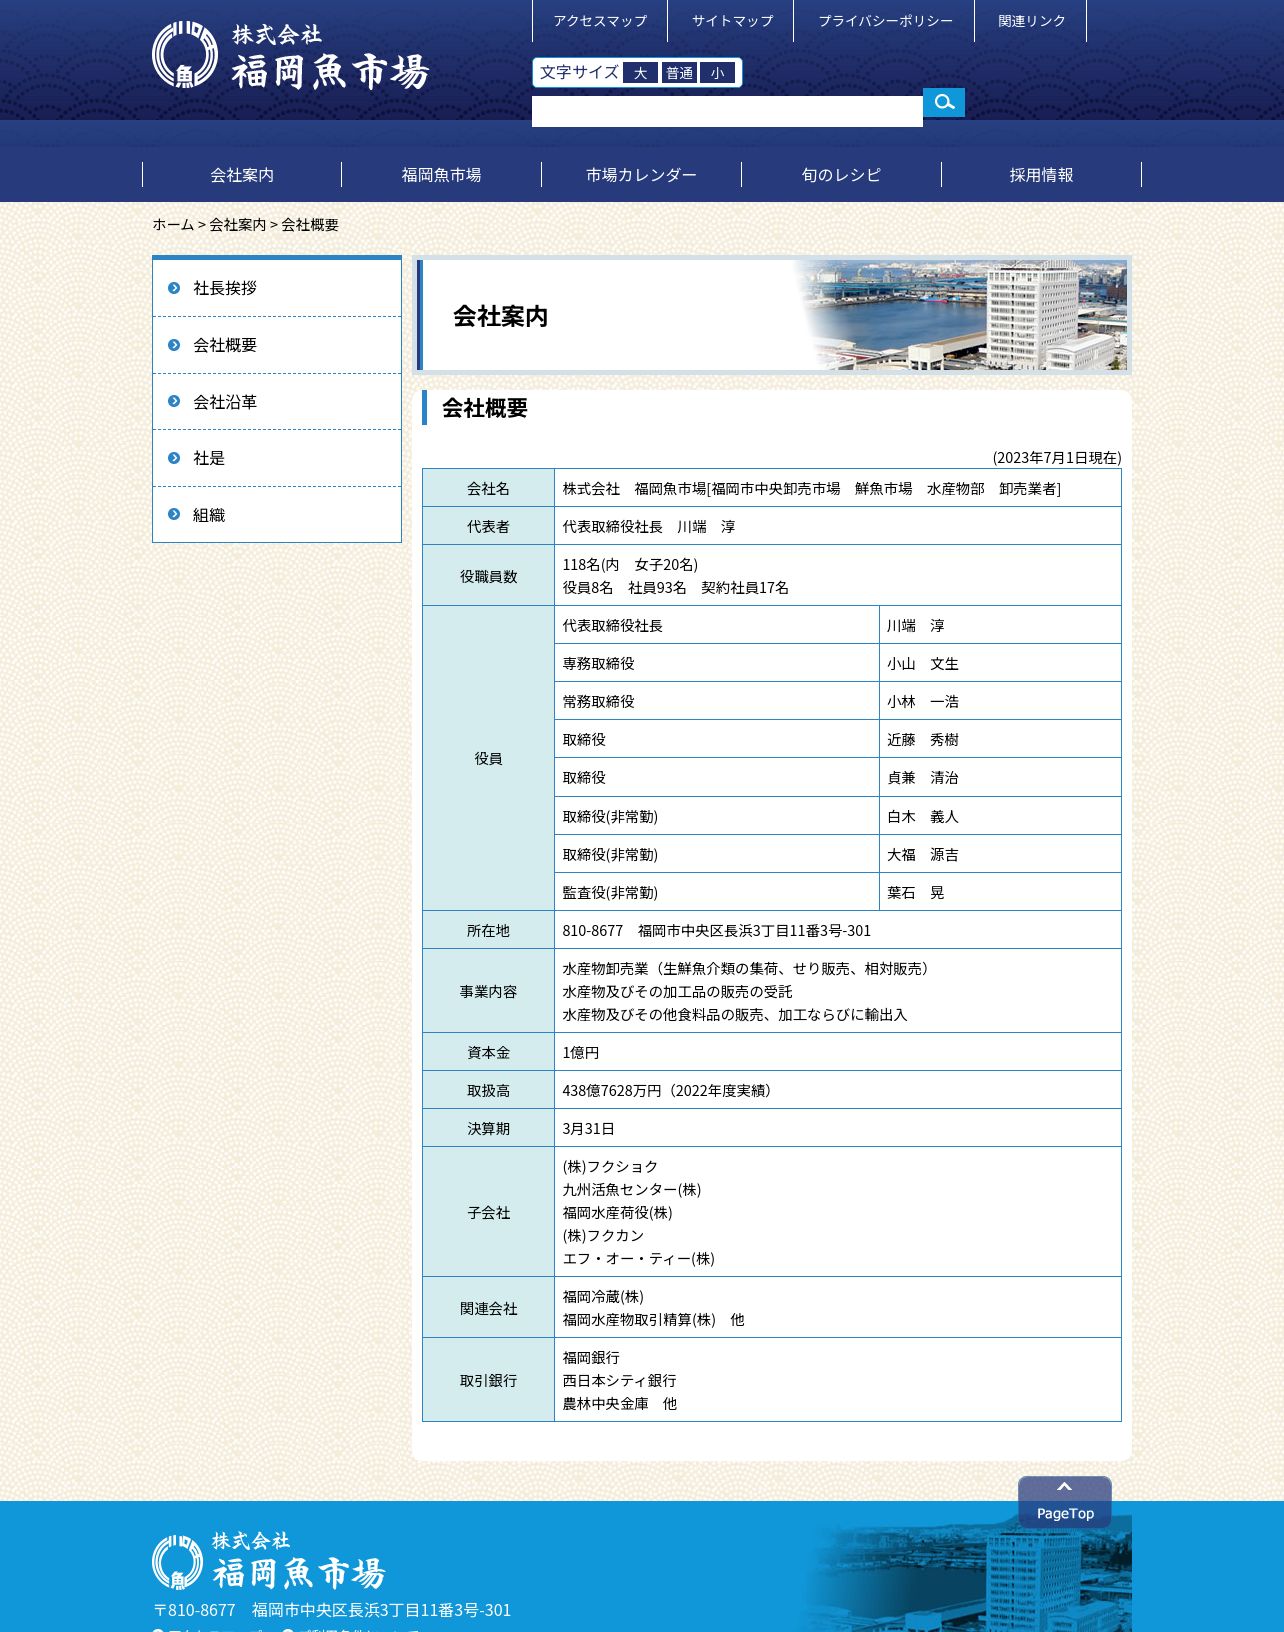Click bank entry 農林中央金庫 他
Viewport: 1284px width, 1632px height.
pos(619,1403)
